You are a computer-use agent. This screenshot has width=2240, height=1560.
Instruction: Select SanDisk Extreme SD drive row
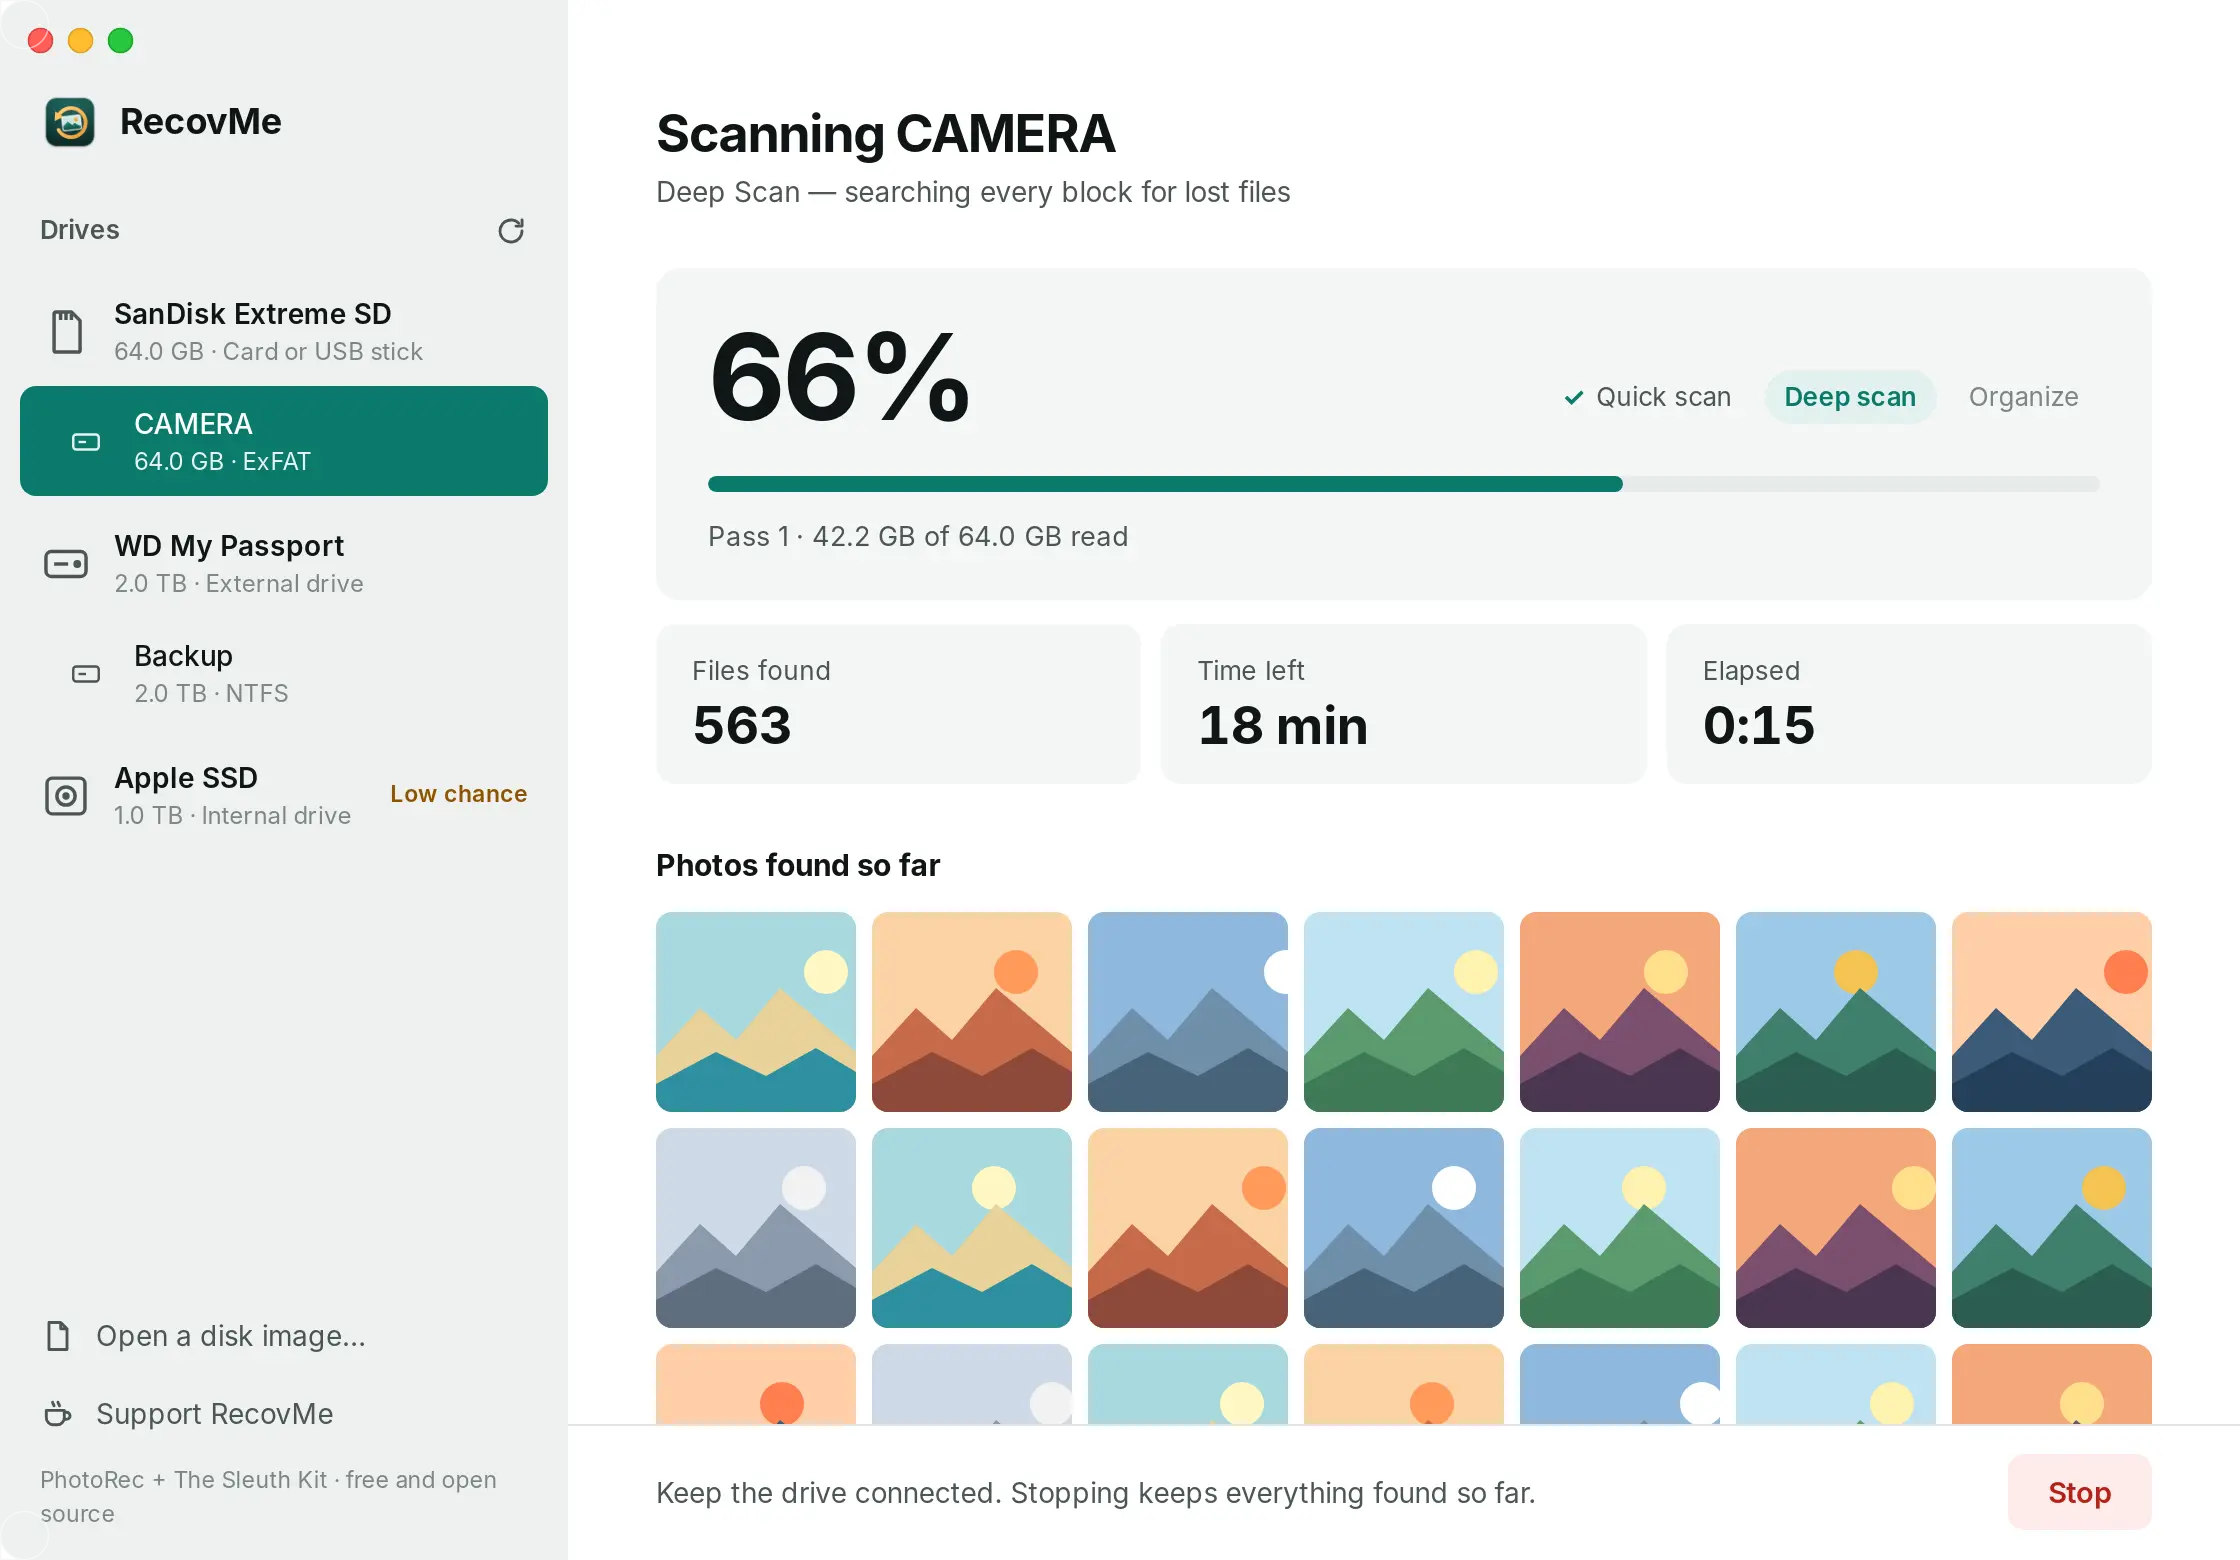[284, 332]
